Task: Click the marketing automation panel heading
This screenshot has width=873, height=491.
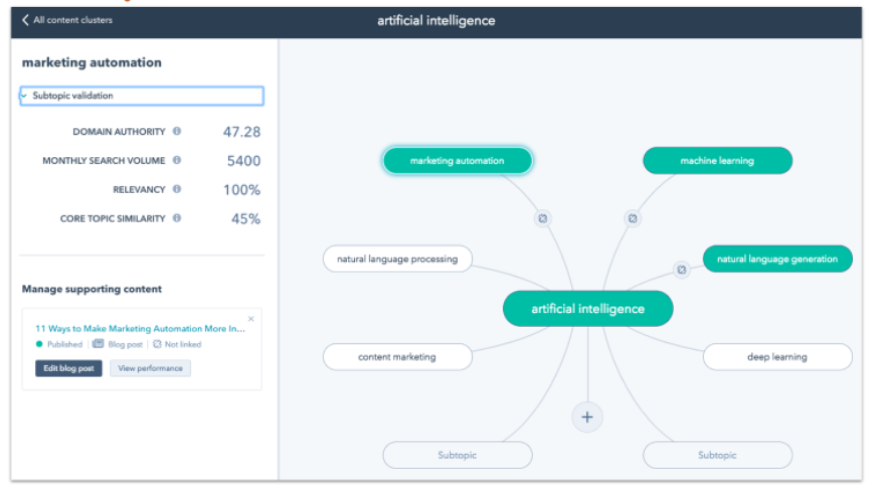Action: [92, 62]
